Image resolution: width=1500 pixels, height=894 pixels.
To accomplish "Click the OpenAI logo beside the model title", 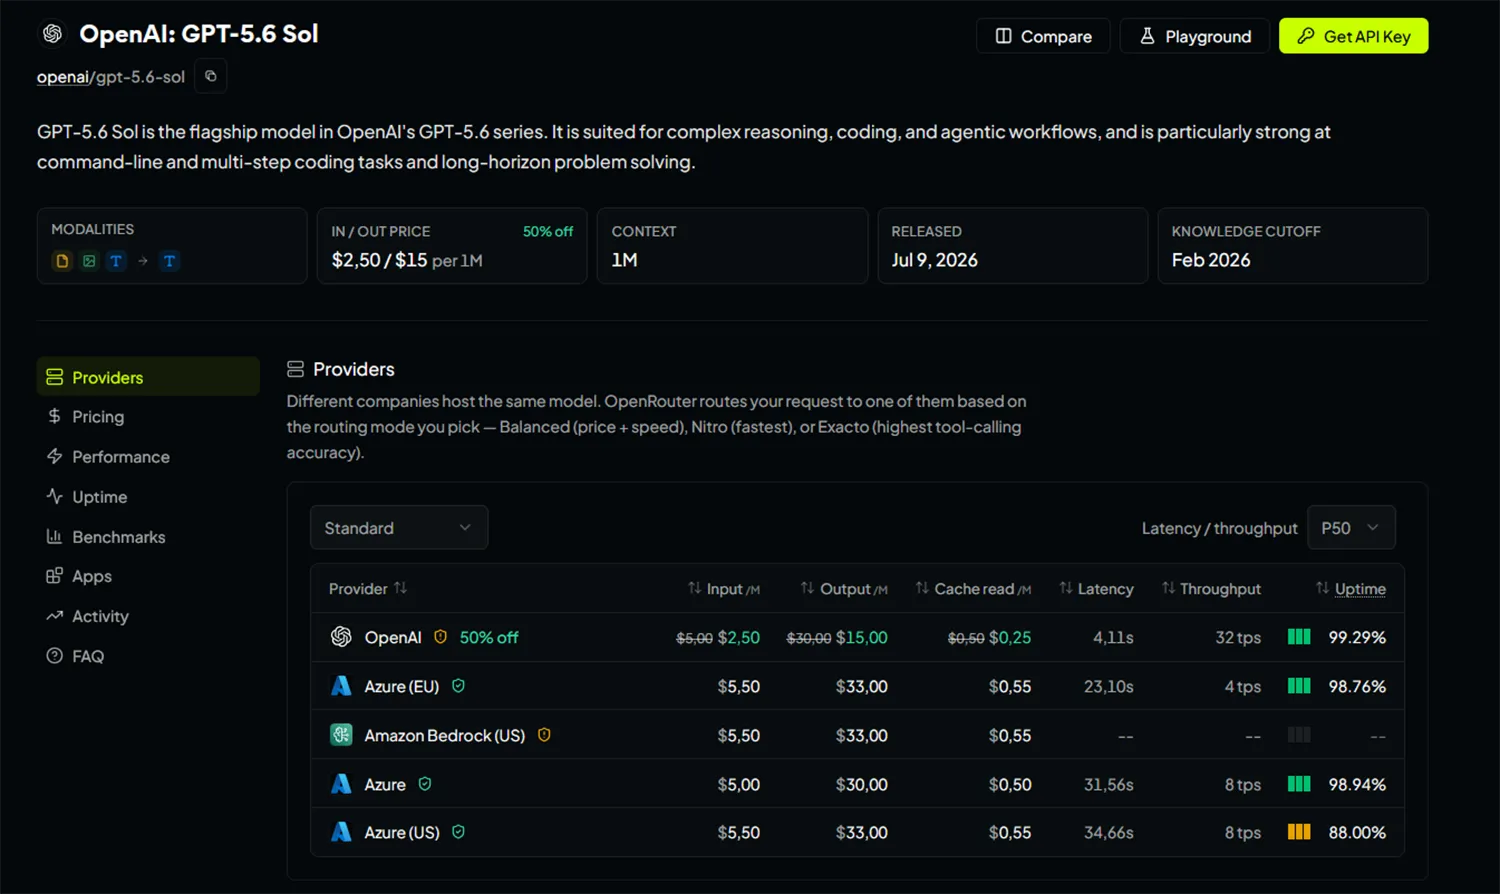I will (x=52, y=34).
